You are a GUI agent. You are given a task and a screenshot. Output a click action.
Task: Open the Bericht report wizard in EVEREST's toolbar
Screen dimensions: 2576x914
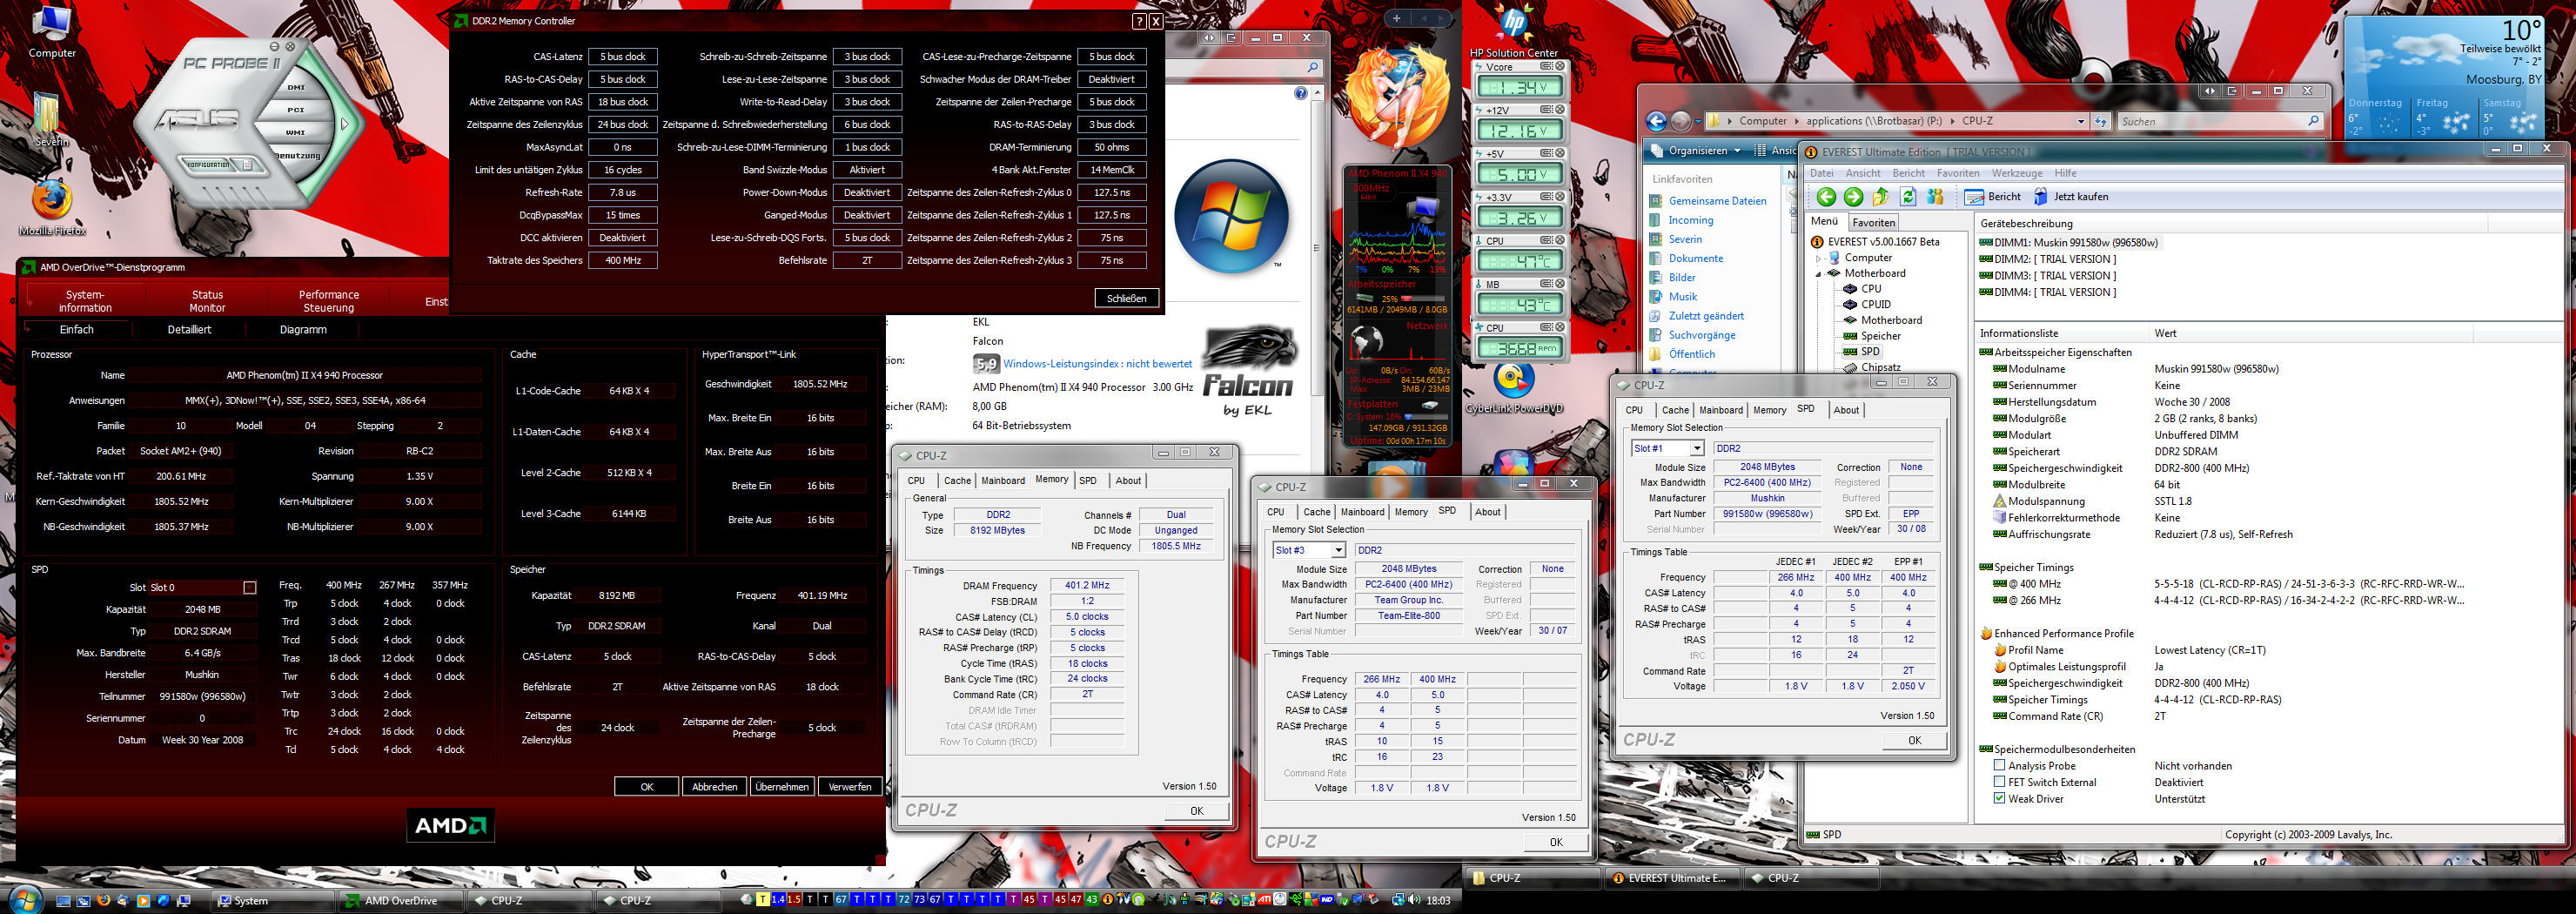[1992, 197]
